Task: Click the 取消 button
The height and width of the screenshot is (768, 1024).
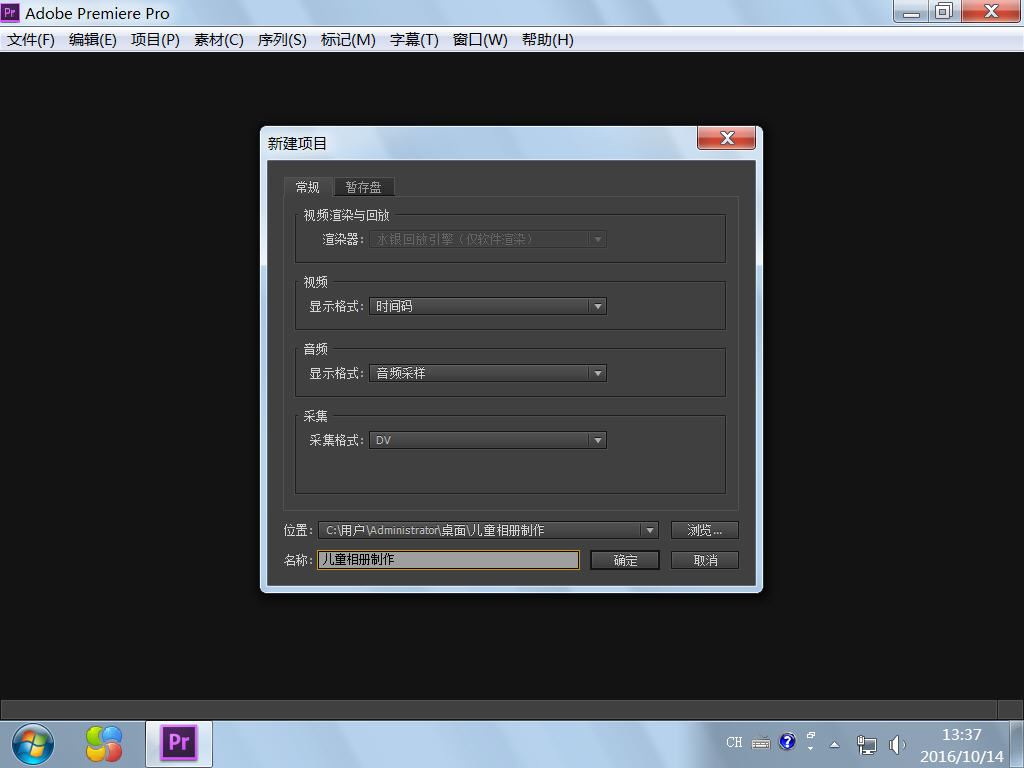Action: pos(705,560)
